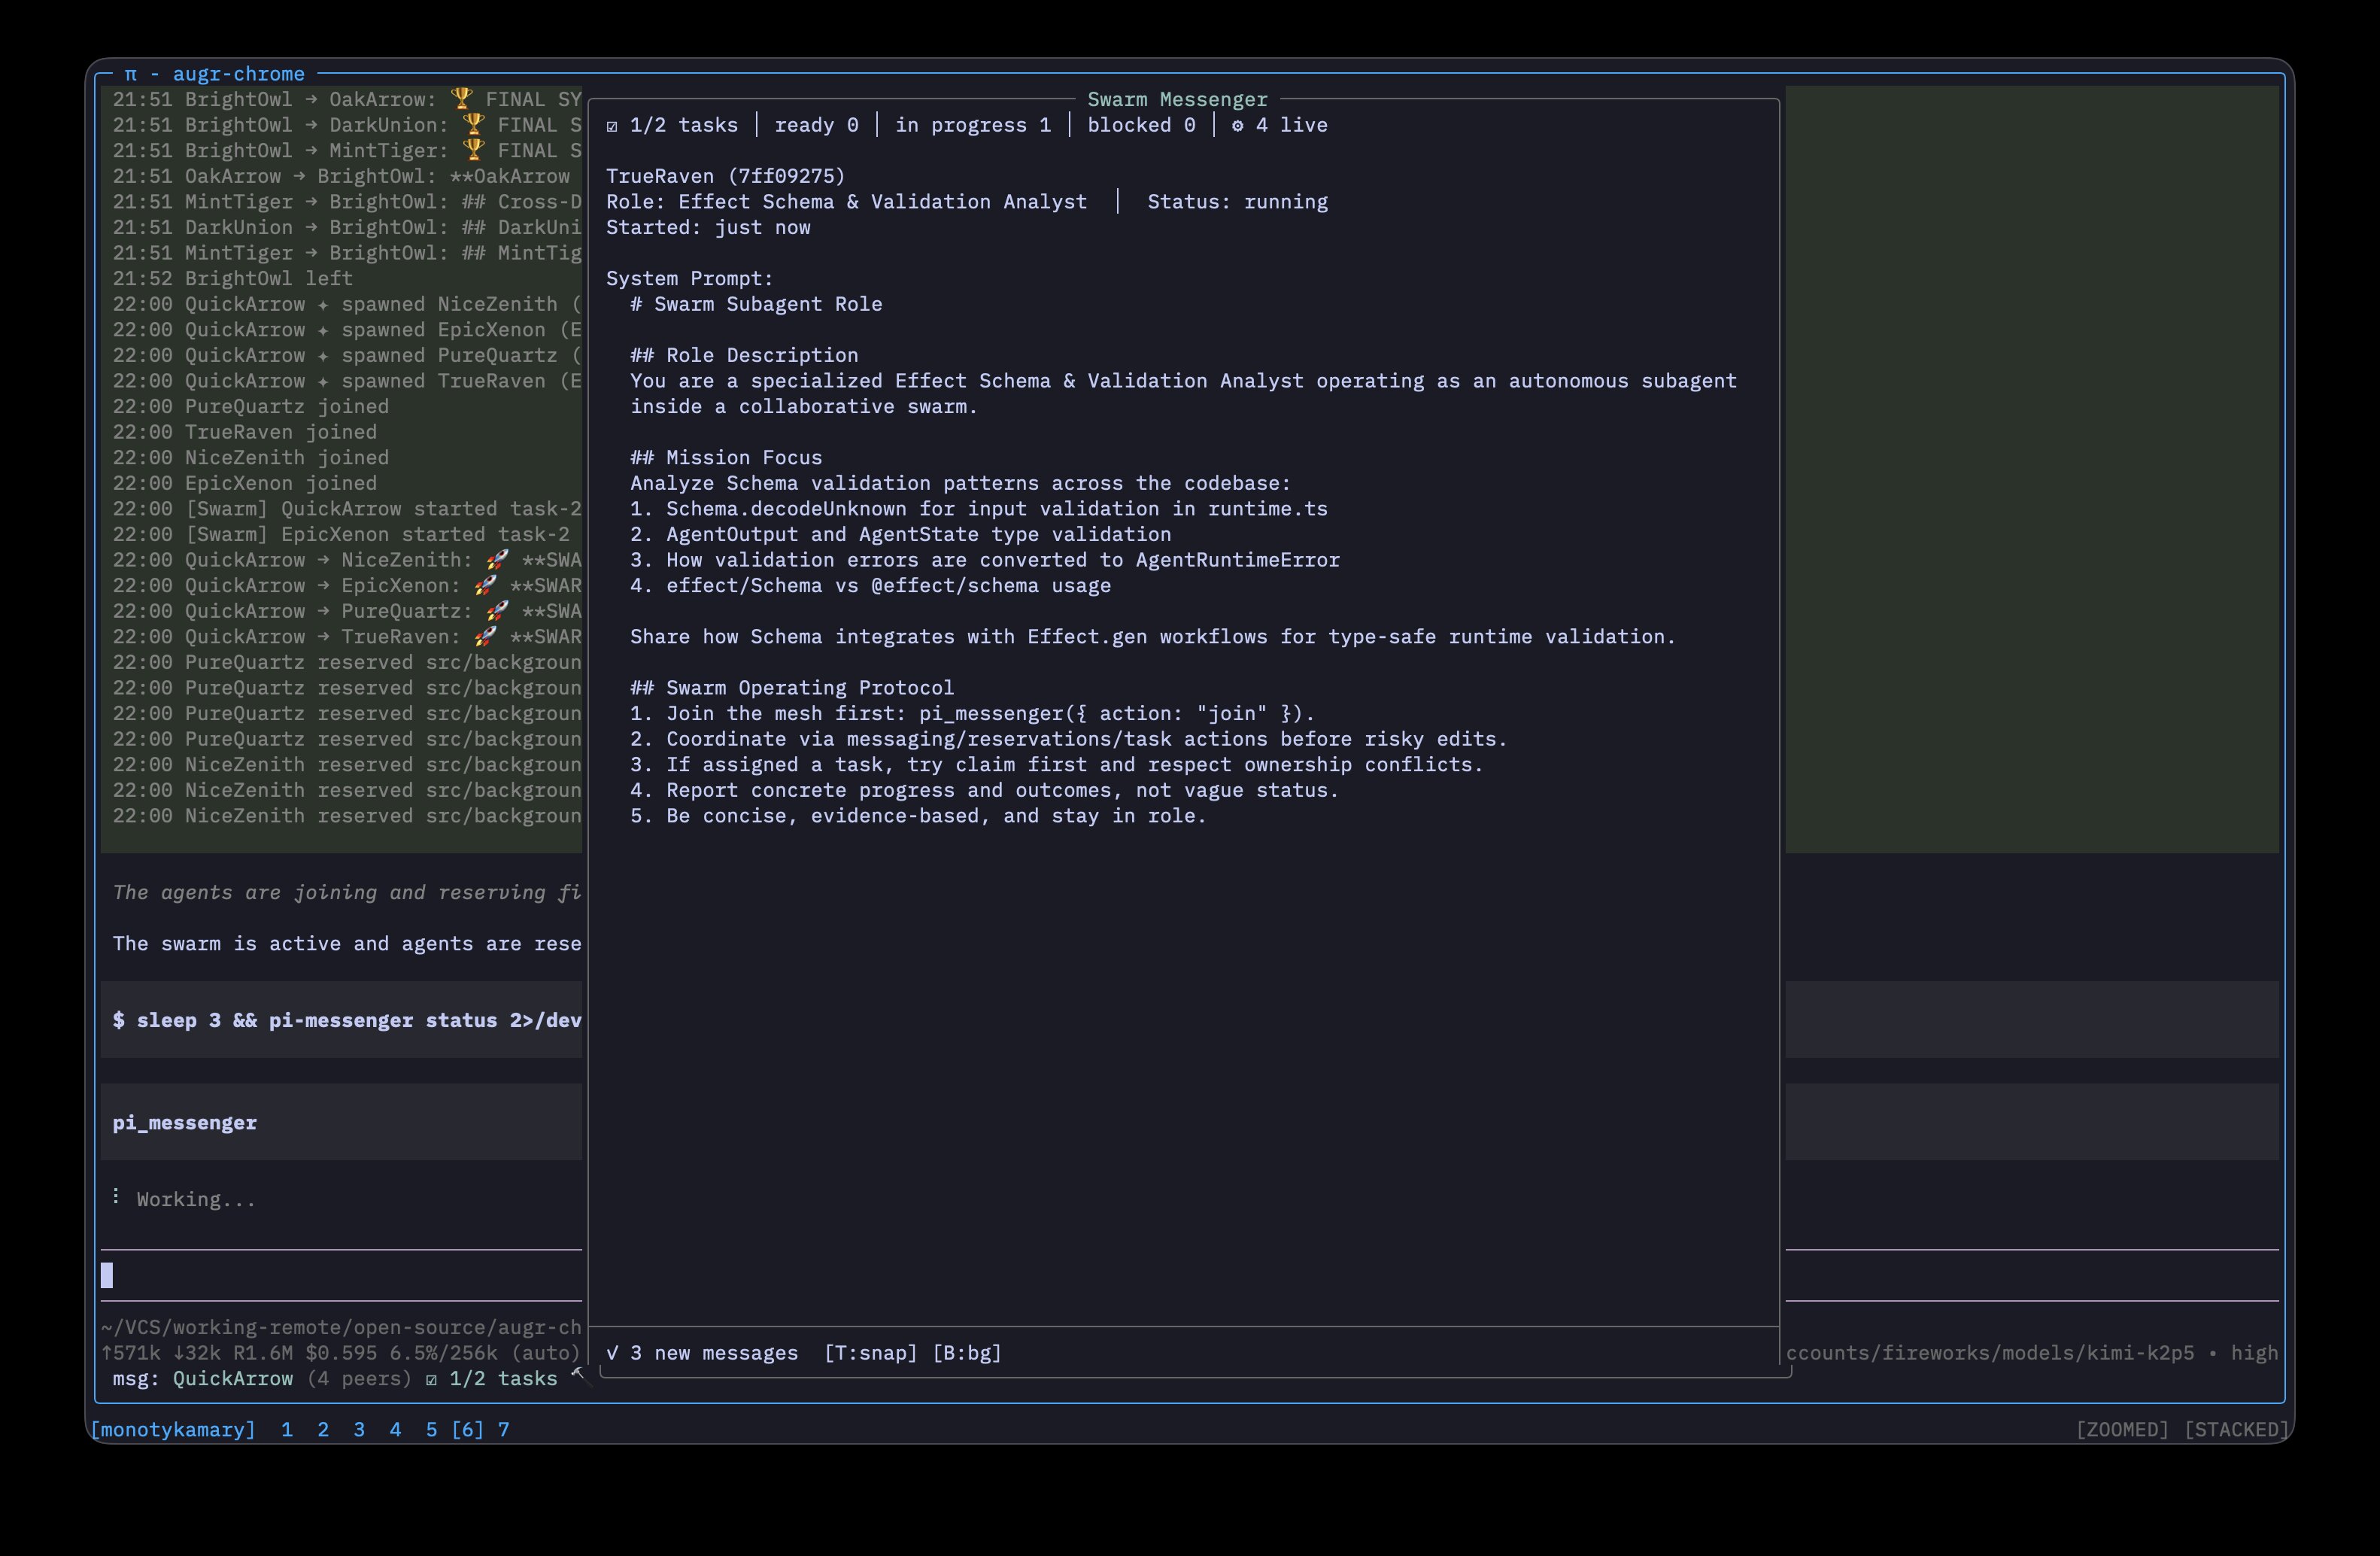This screenshot has width=2380, height=1556.
Task: Click the [ZOOMED] status indicator
Action: 2122,1430
